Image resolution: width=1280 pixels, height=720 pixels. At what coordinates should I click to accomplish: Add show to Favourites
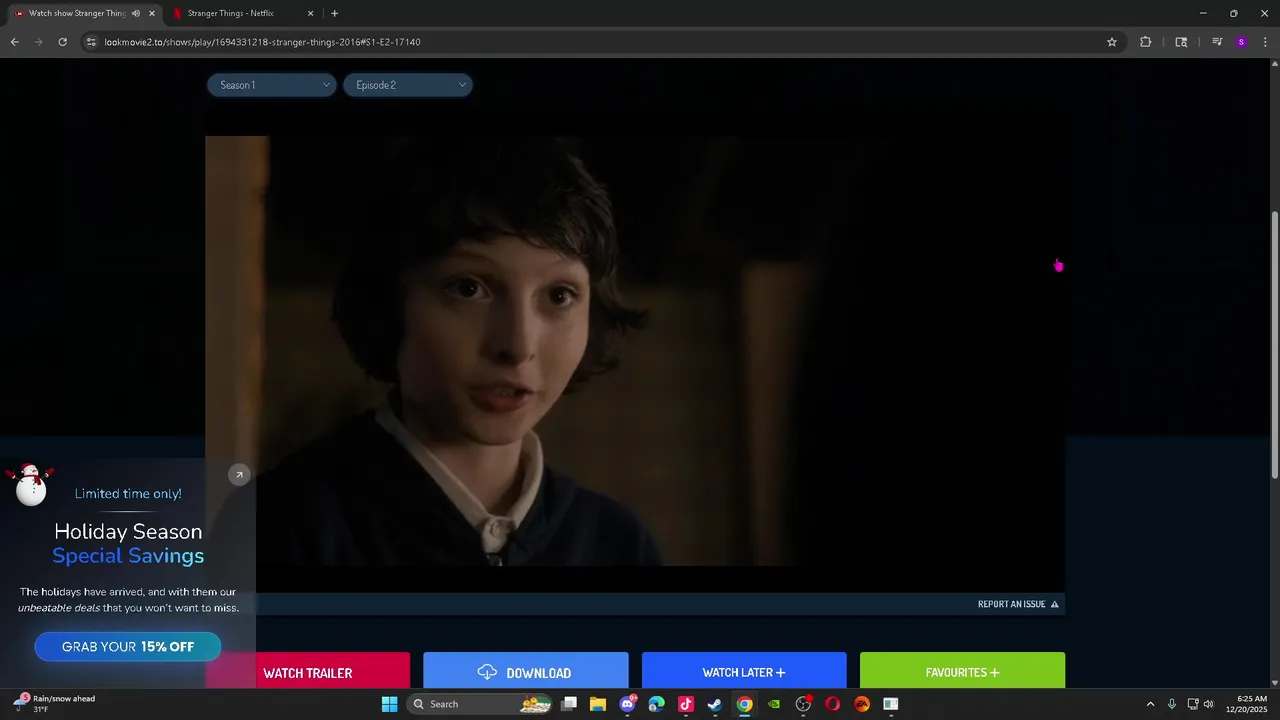[x=962, y=673]
